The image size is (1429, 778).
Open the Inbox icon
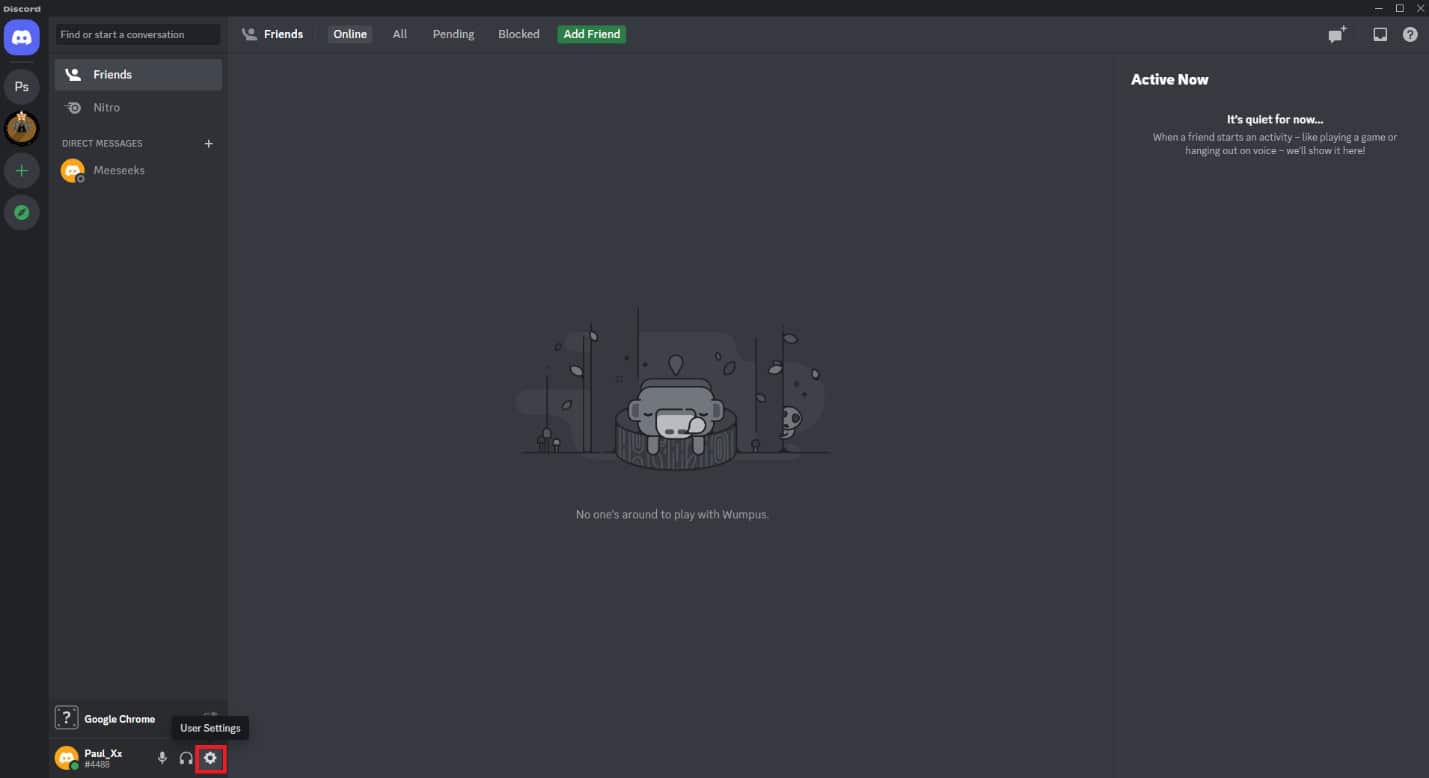[x=1380, y=34]
